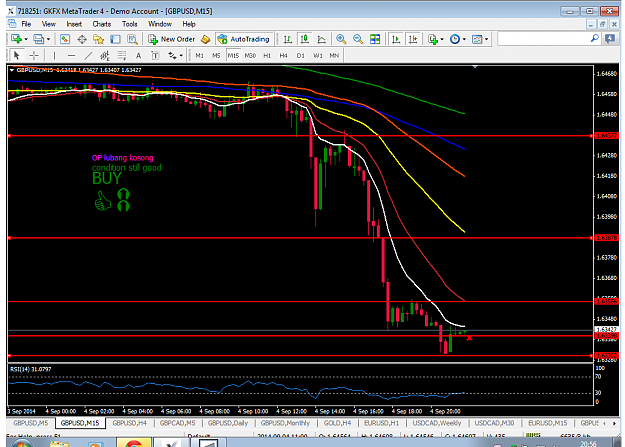
Task: Click the Chrome icon in taskbar
Action: pyautogui.click(x=134, y=442)
